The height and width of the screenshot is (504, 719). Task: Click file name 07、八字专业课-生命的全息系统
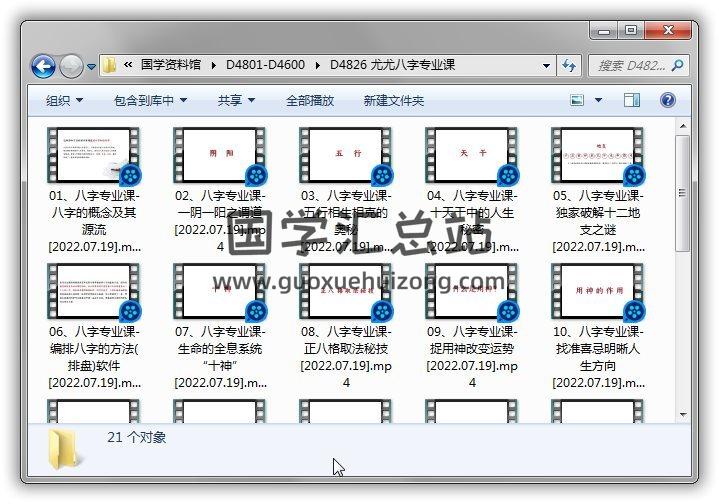click(220, 357)
